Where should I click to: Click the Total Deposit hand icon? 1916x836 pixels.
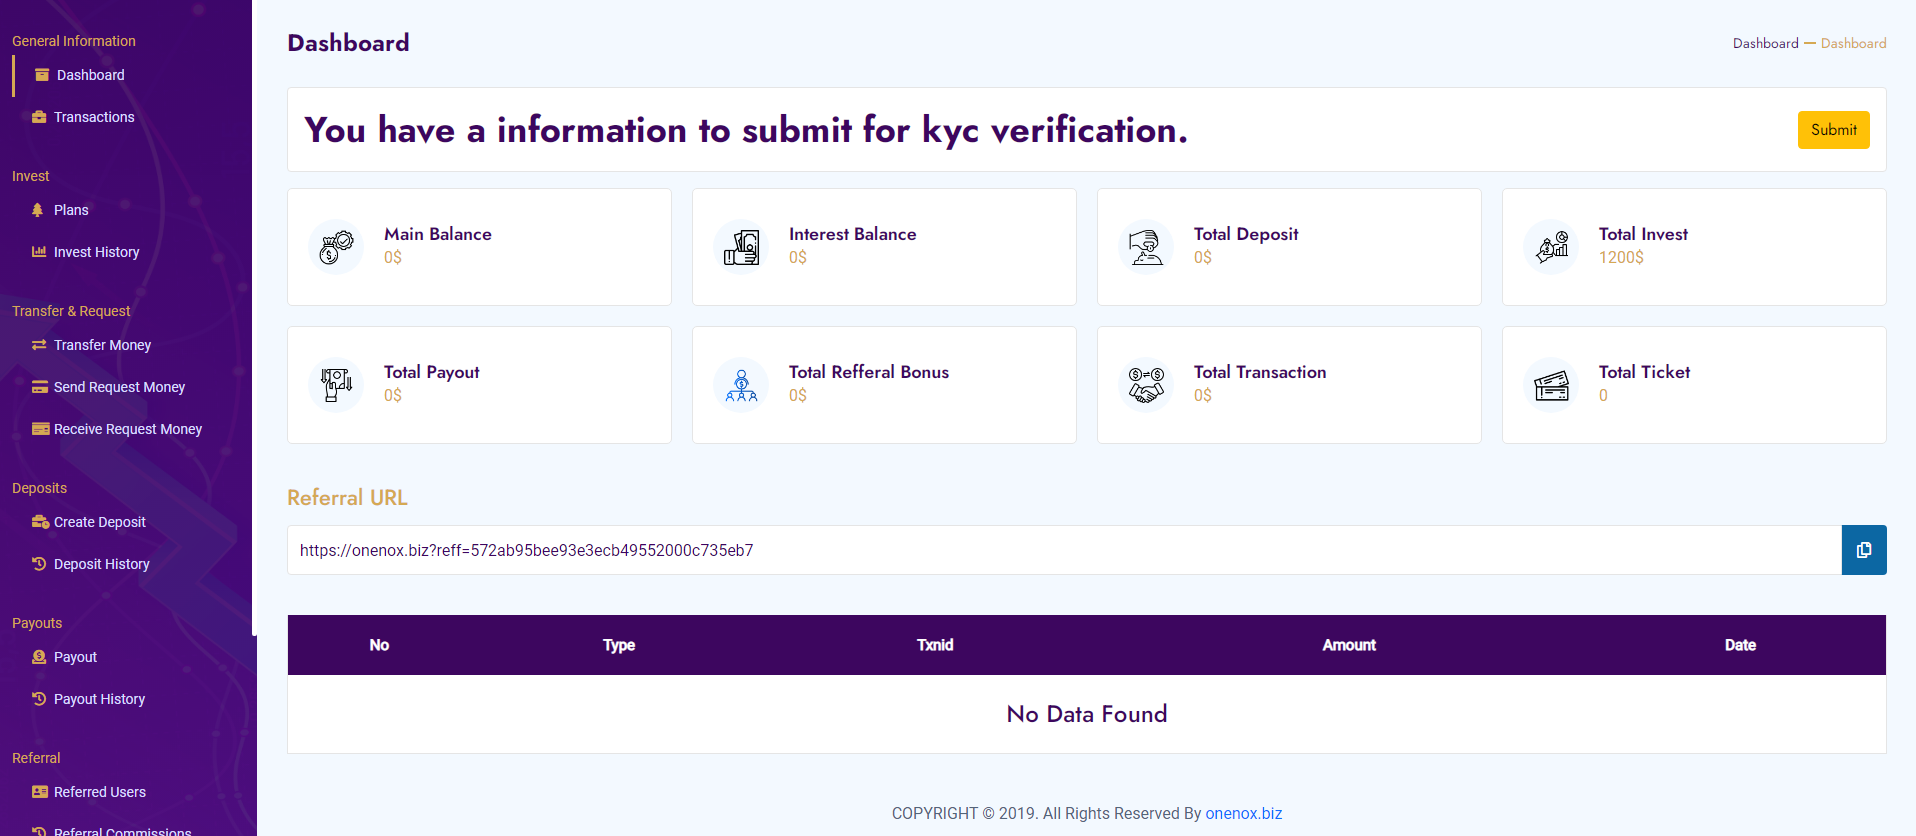click(1146, 247)
